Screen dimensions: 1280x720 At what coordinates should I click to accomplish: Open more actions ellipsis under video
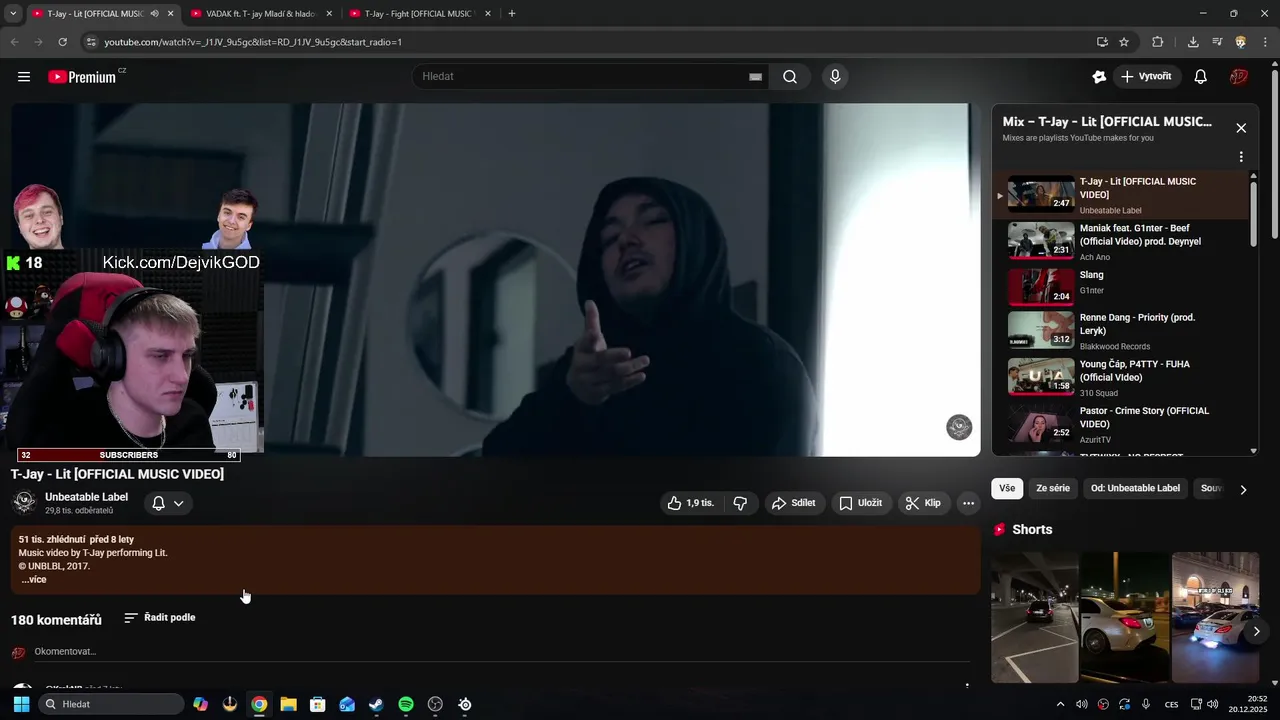[968, 503]
